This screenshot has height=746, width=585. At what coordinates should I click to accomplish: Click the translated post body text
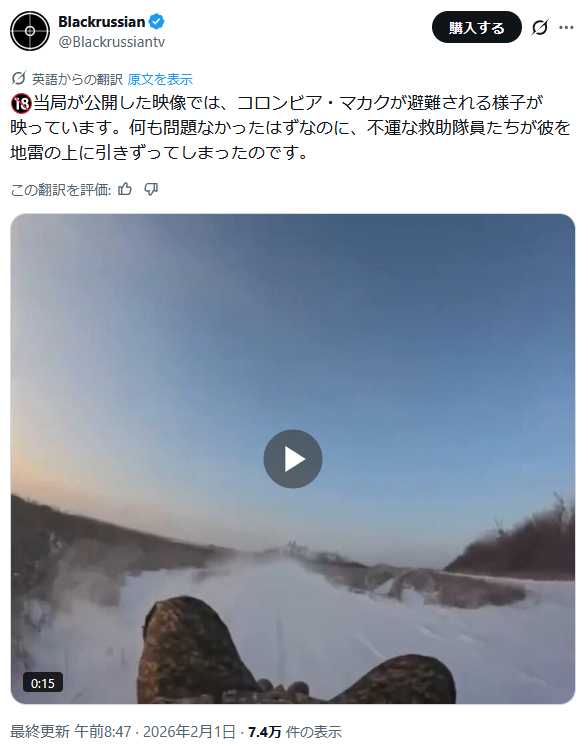(x=290, y=128)
